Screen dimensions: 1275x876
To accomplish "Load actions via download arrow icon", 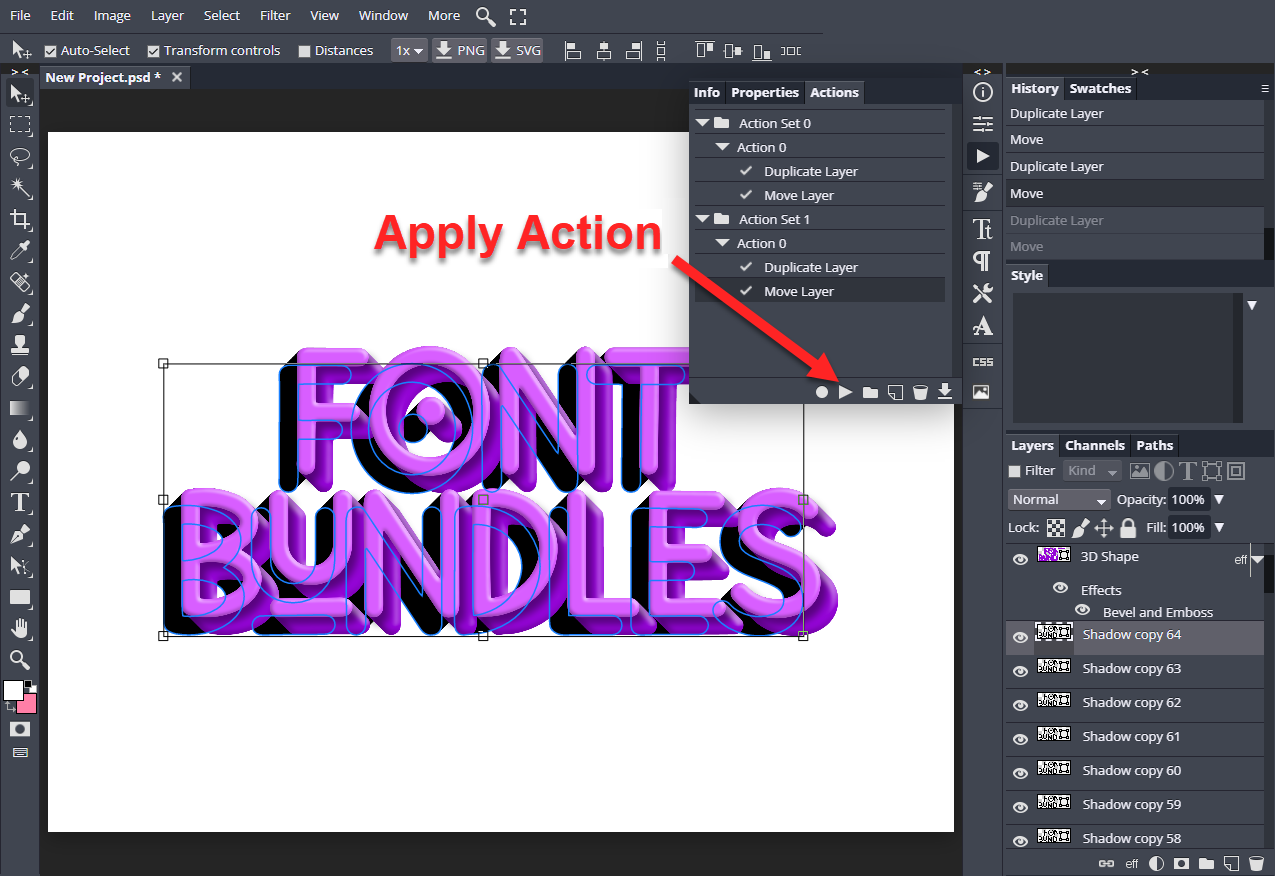I will [x=945, y=392].
